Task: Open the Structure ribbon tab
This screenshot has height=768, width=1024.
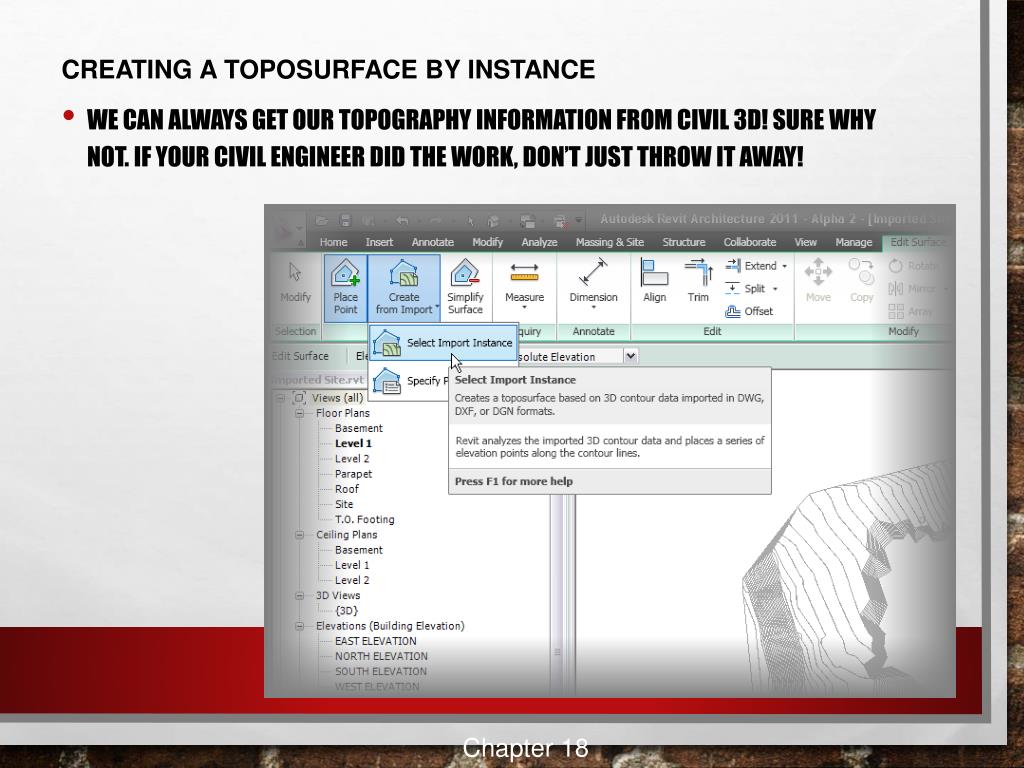Action: [684, 242]
